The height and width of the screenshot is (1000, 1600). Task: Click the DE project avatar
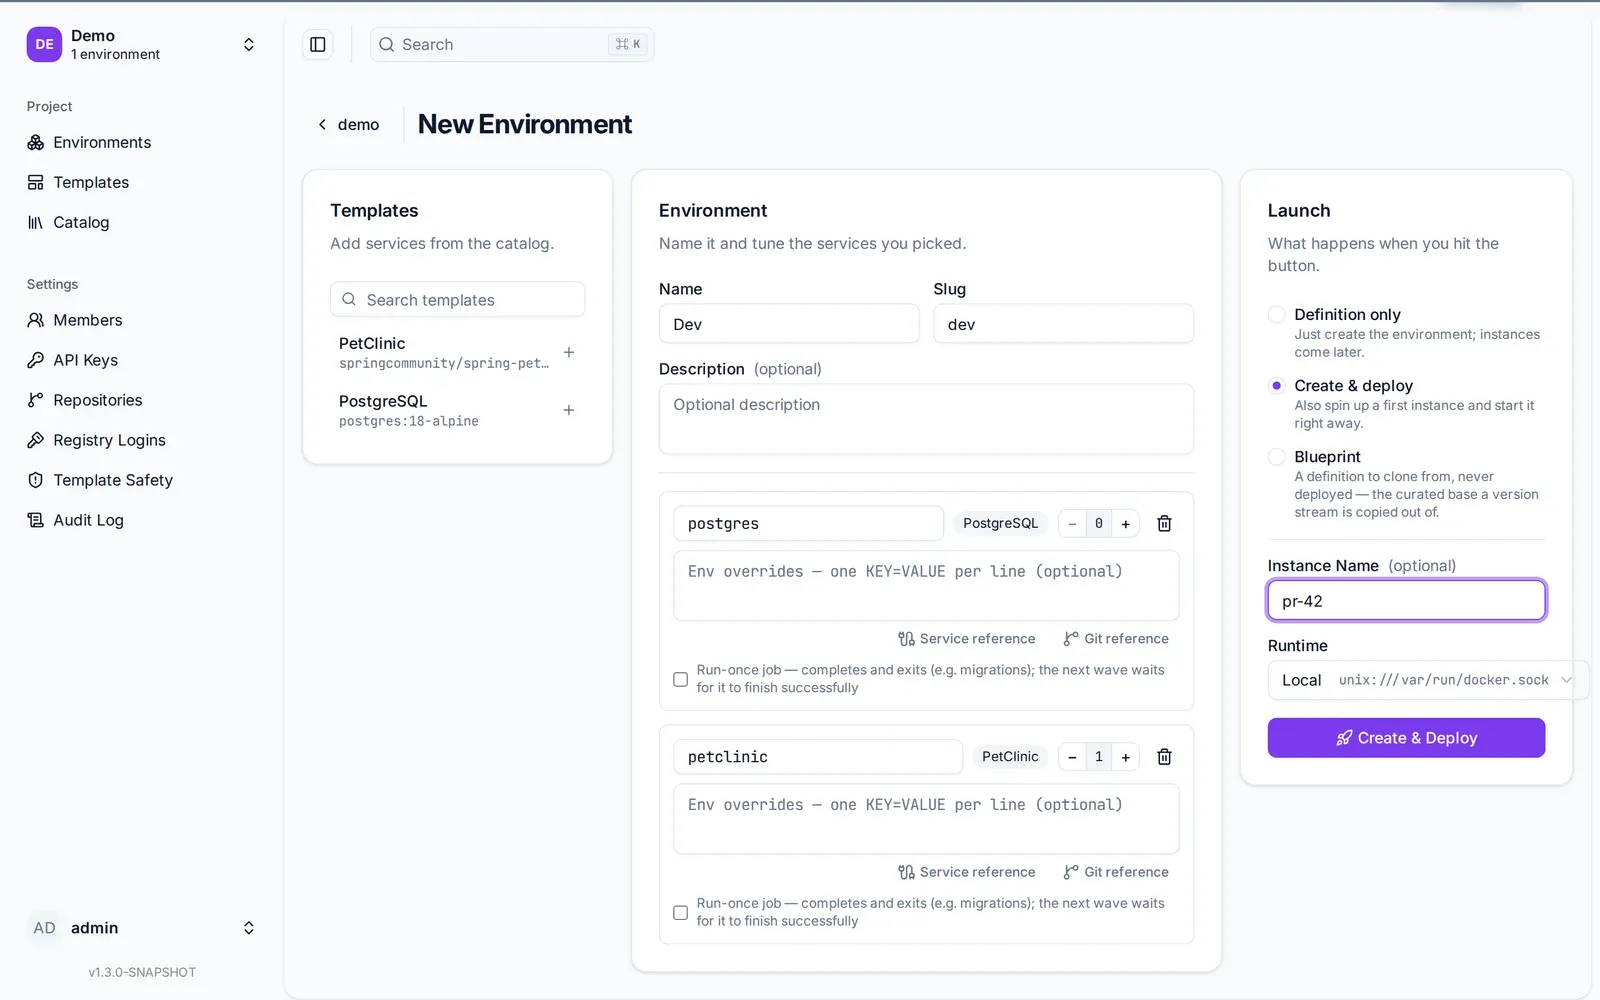click(44, 44)
